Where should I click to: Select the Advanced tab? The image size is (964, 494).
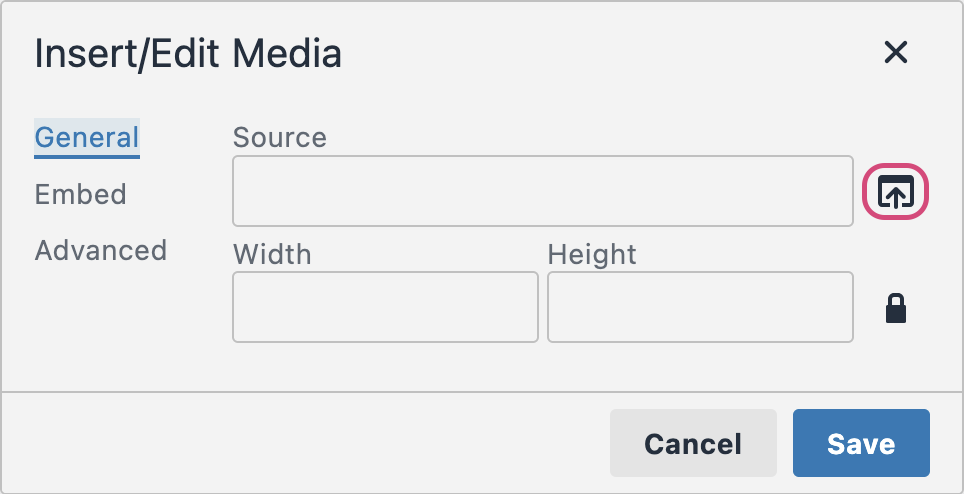coord(101,250)
